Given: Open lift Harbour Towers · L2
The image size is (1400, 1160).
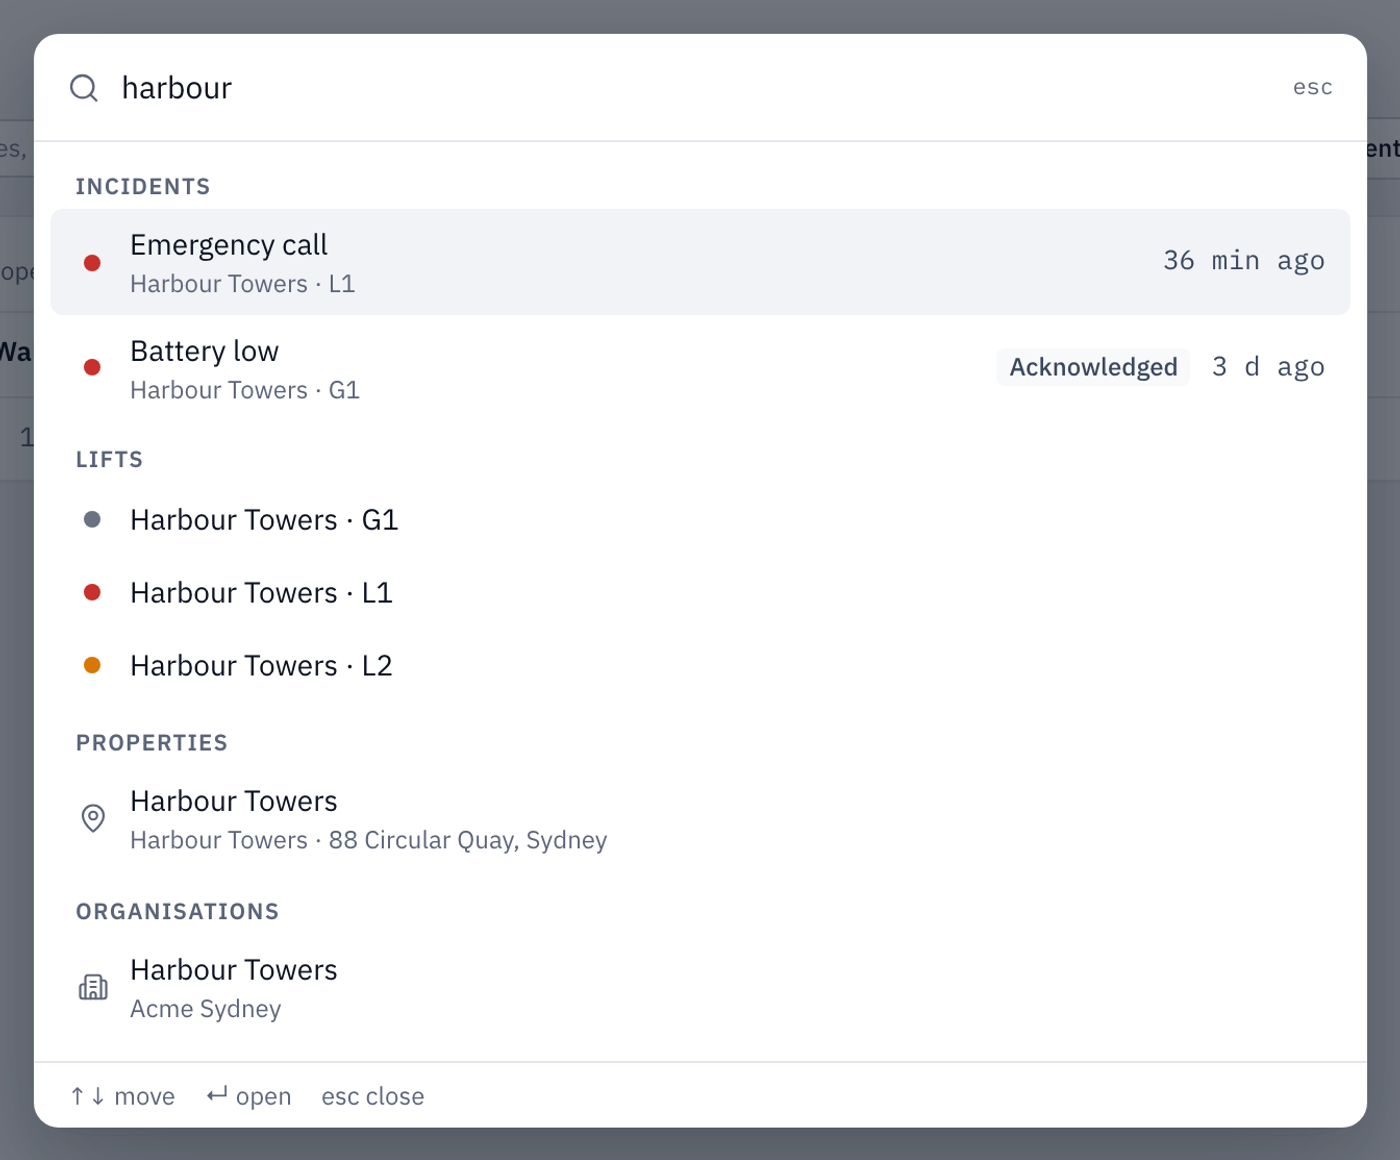Looking at the screenshot, I should point(700,666).
